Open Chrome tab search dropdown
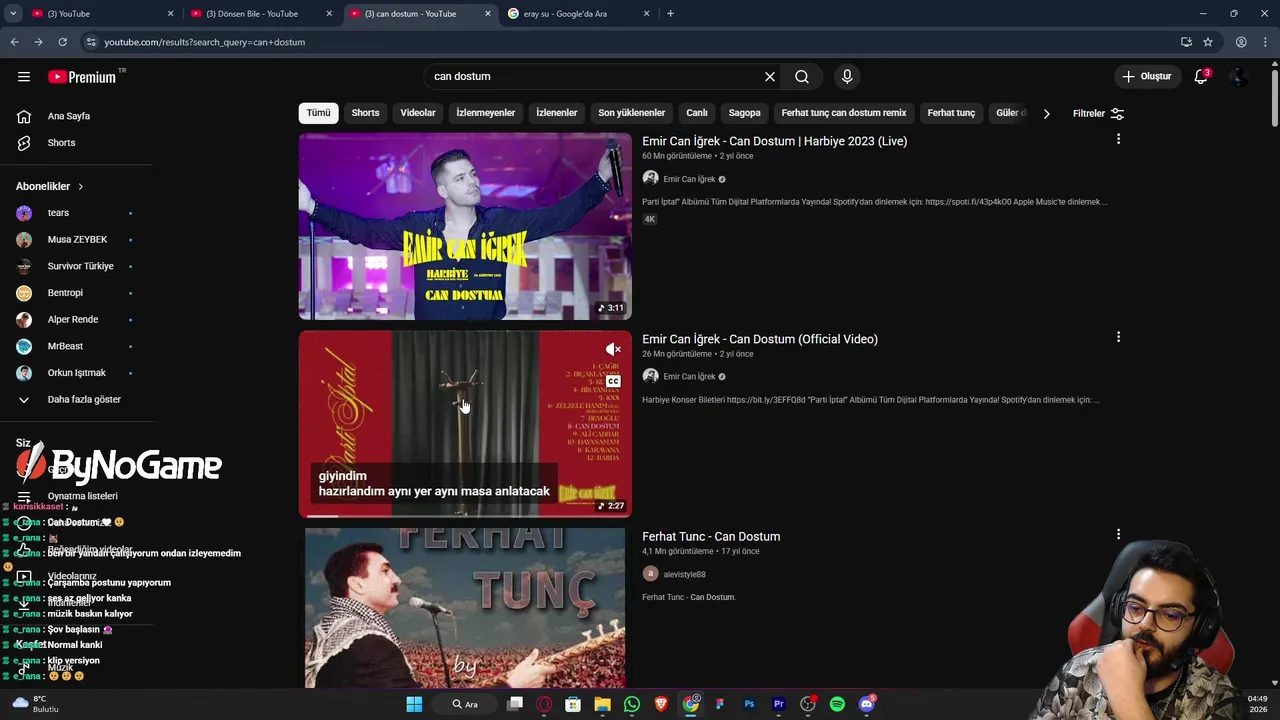Screen dimensions: 1280x720 [x=13, y=14]
